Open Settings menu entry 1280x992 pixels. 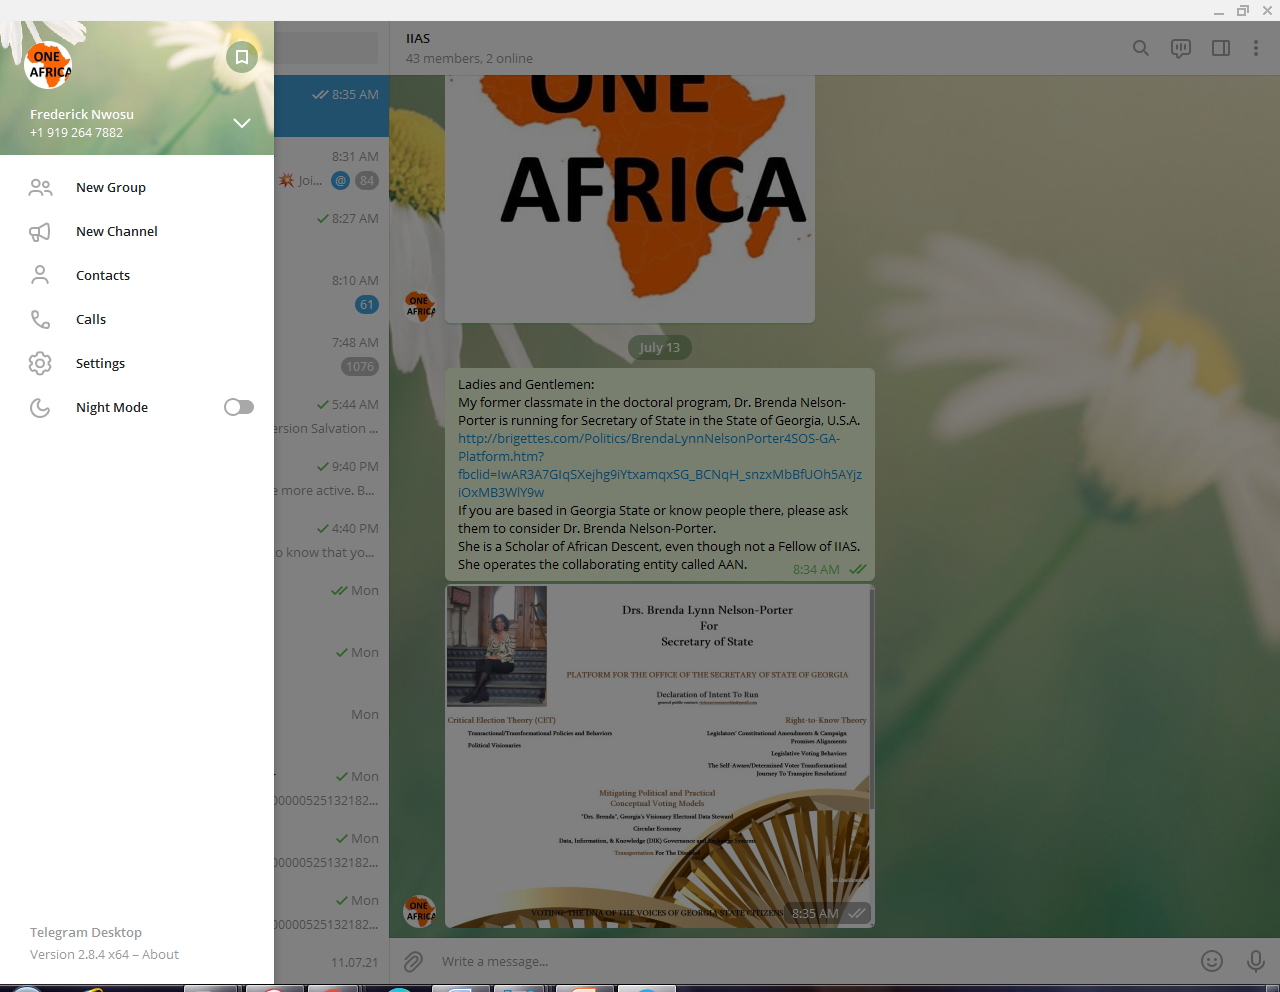click(137, 363)
